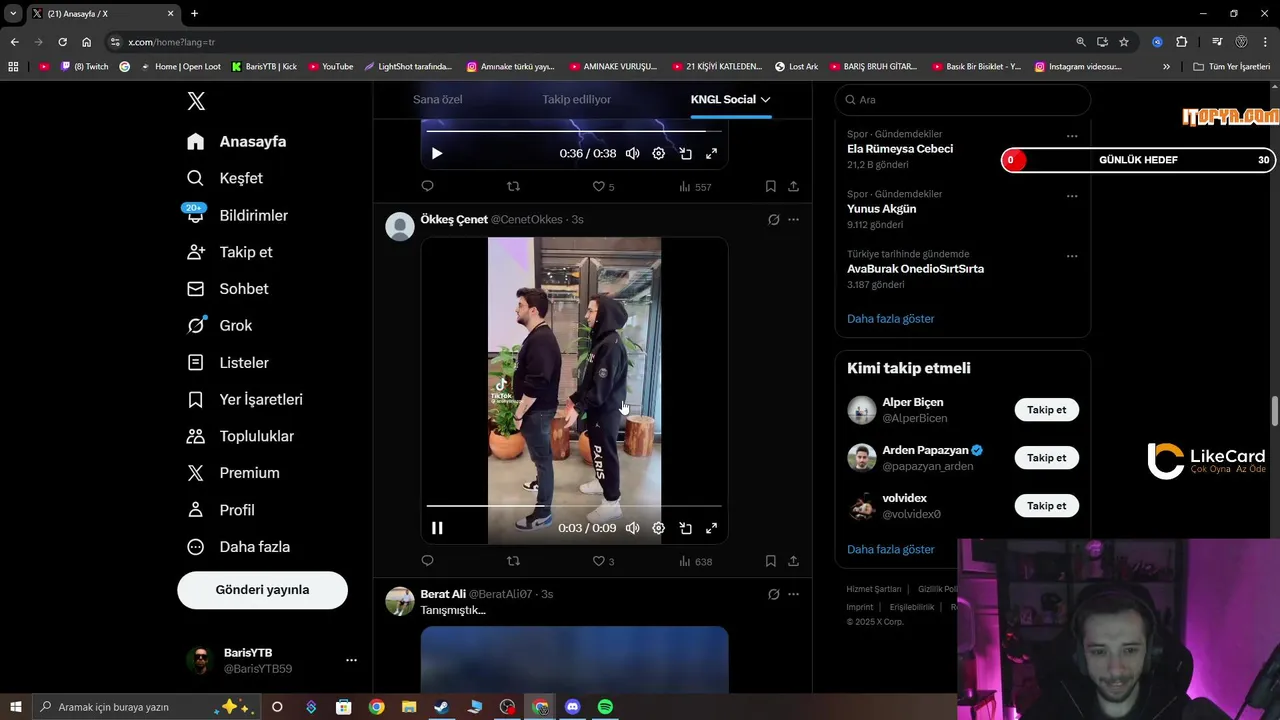The height and width of the screenshot is (720, 1280).
Task: Open Bildirimler notifications
Action: [x=238, y=215]
